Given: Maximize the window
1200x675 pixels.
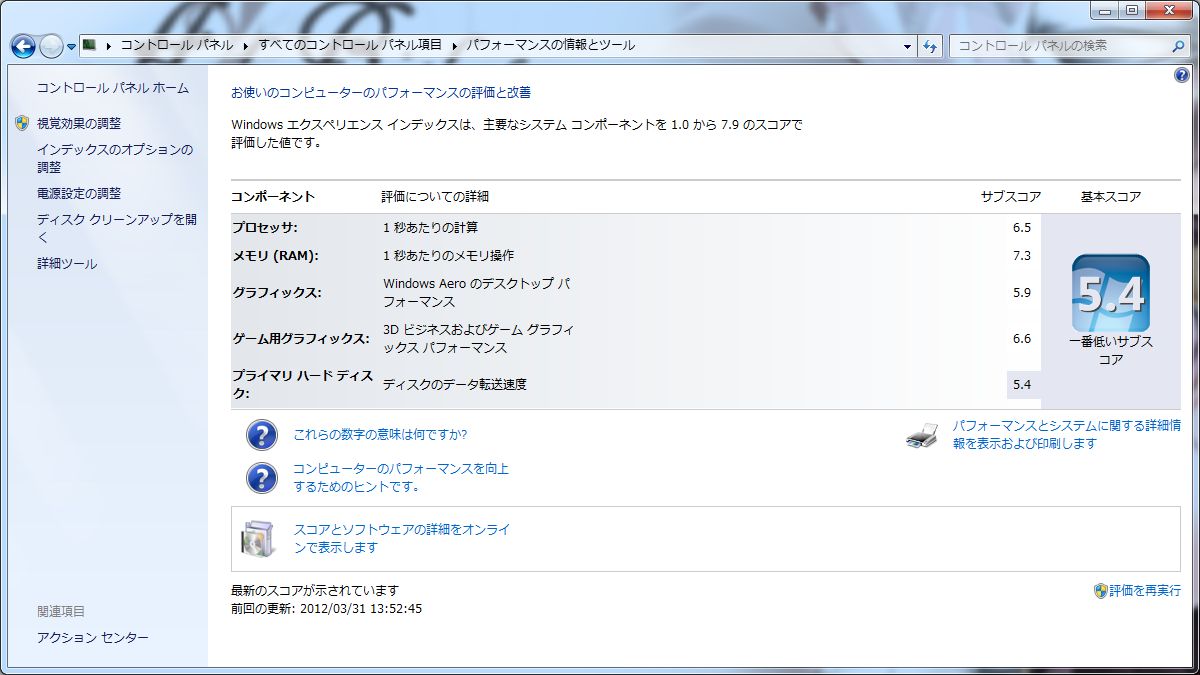Looking at the screenshot, I should 1132,10.
